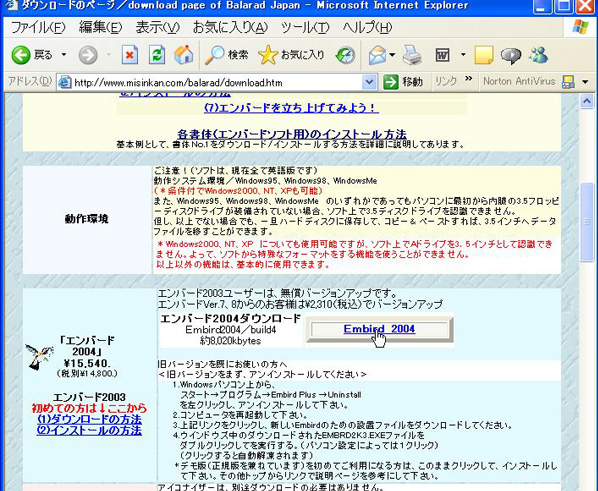Open the お気に入り(A) menu
Viewport: 598px width, 491px height.
coord(230,27)
